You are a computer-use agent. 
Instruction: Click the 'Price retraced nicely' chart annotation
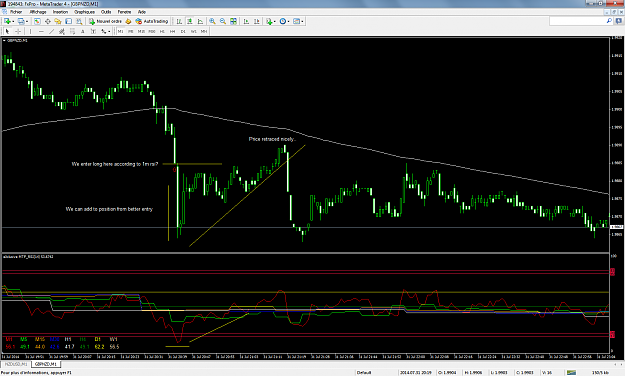tap(272, 139)
